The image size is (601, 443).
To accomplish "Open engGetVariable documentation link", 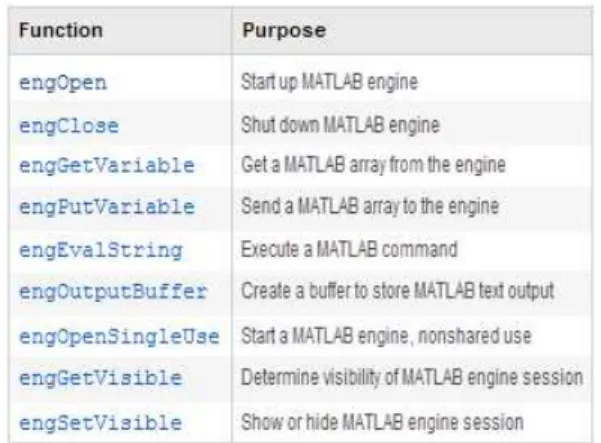I will click(x=107, y=166).
